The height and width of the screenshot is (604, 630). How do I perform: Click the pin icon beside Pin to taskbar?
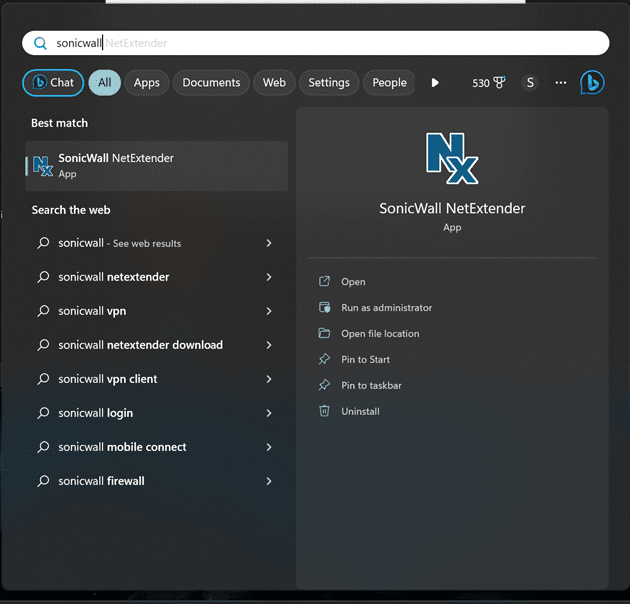[x=324, y=385]
